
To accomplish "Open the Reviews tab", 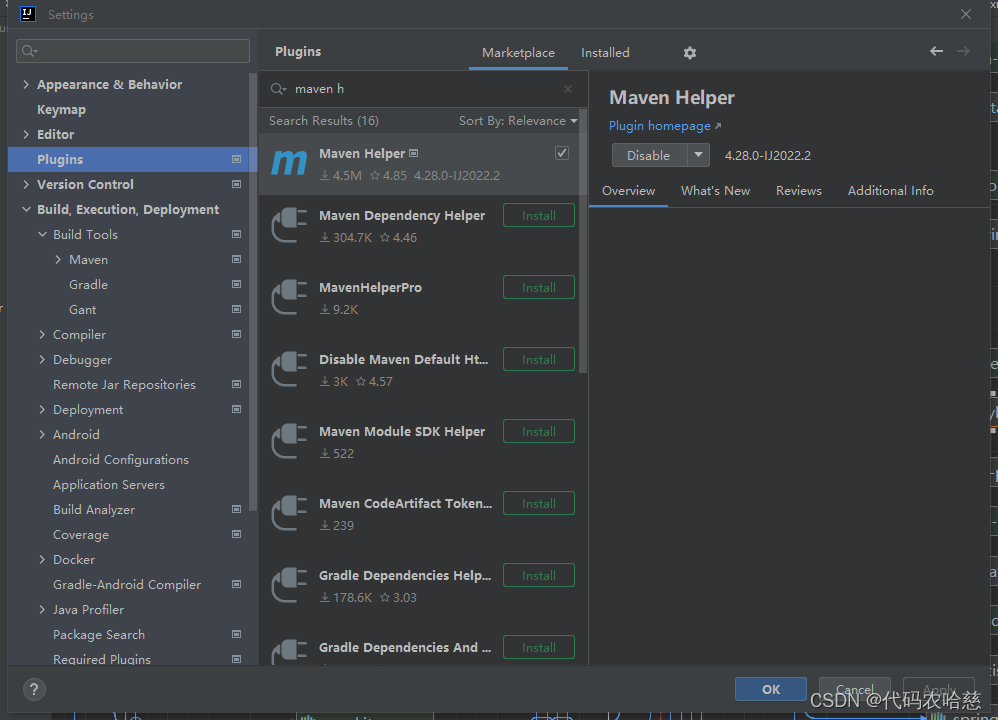I will tap(799, 191).
